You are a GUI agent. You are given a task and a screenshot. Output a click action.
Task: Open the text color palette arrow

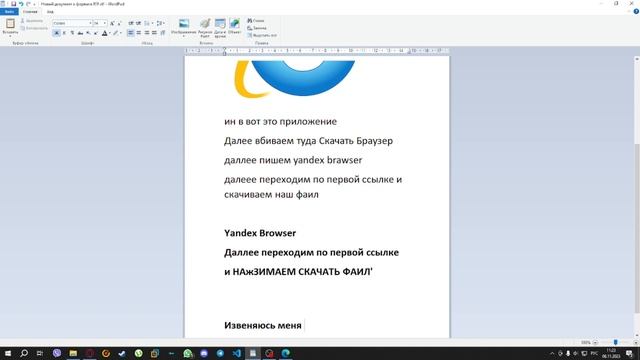pos(109,33)
